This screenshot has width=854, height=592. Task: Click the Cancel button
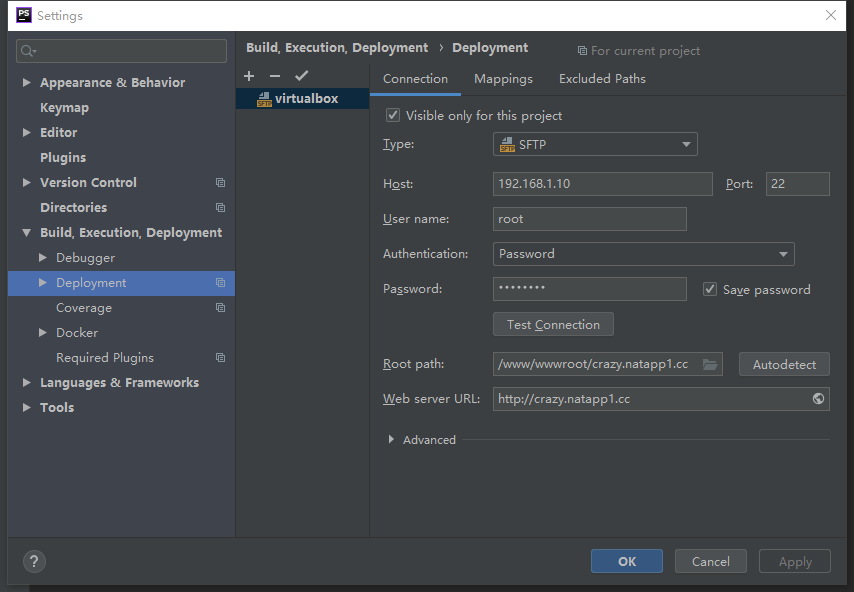(x=710, y=562)
